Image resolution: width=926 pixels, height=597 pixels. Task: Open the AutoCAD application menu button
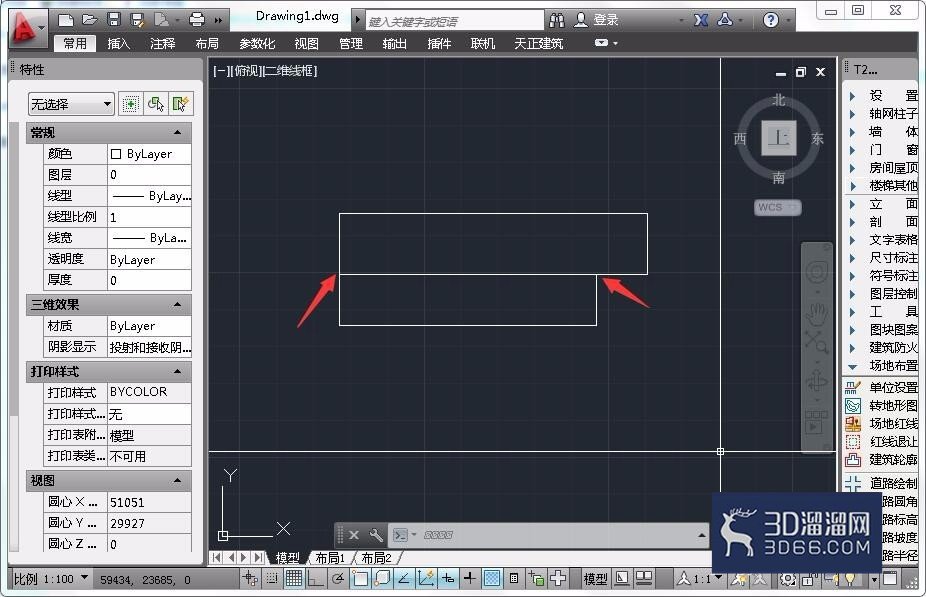(x=26, y=28)
